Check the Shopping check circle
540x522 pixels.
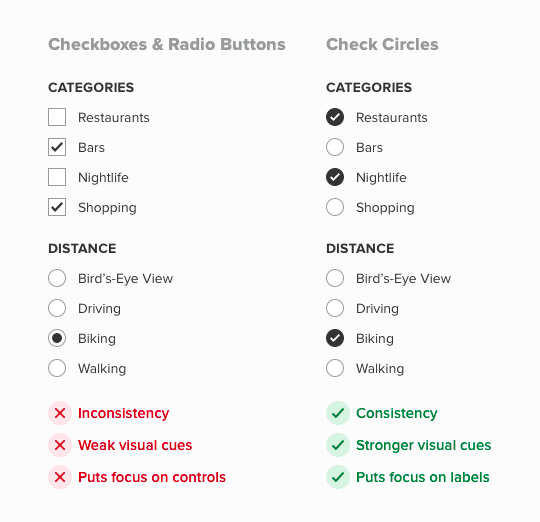(335, 207)
